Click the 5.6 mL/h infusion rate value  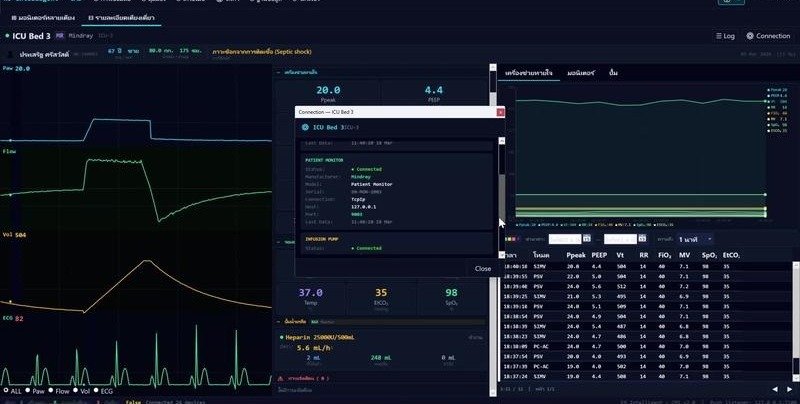coord(314,348)
